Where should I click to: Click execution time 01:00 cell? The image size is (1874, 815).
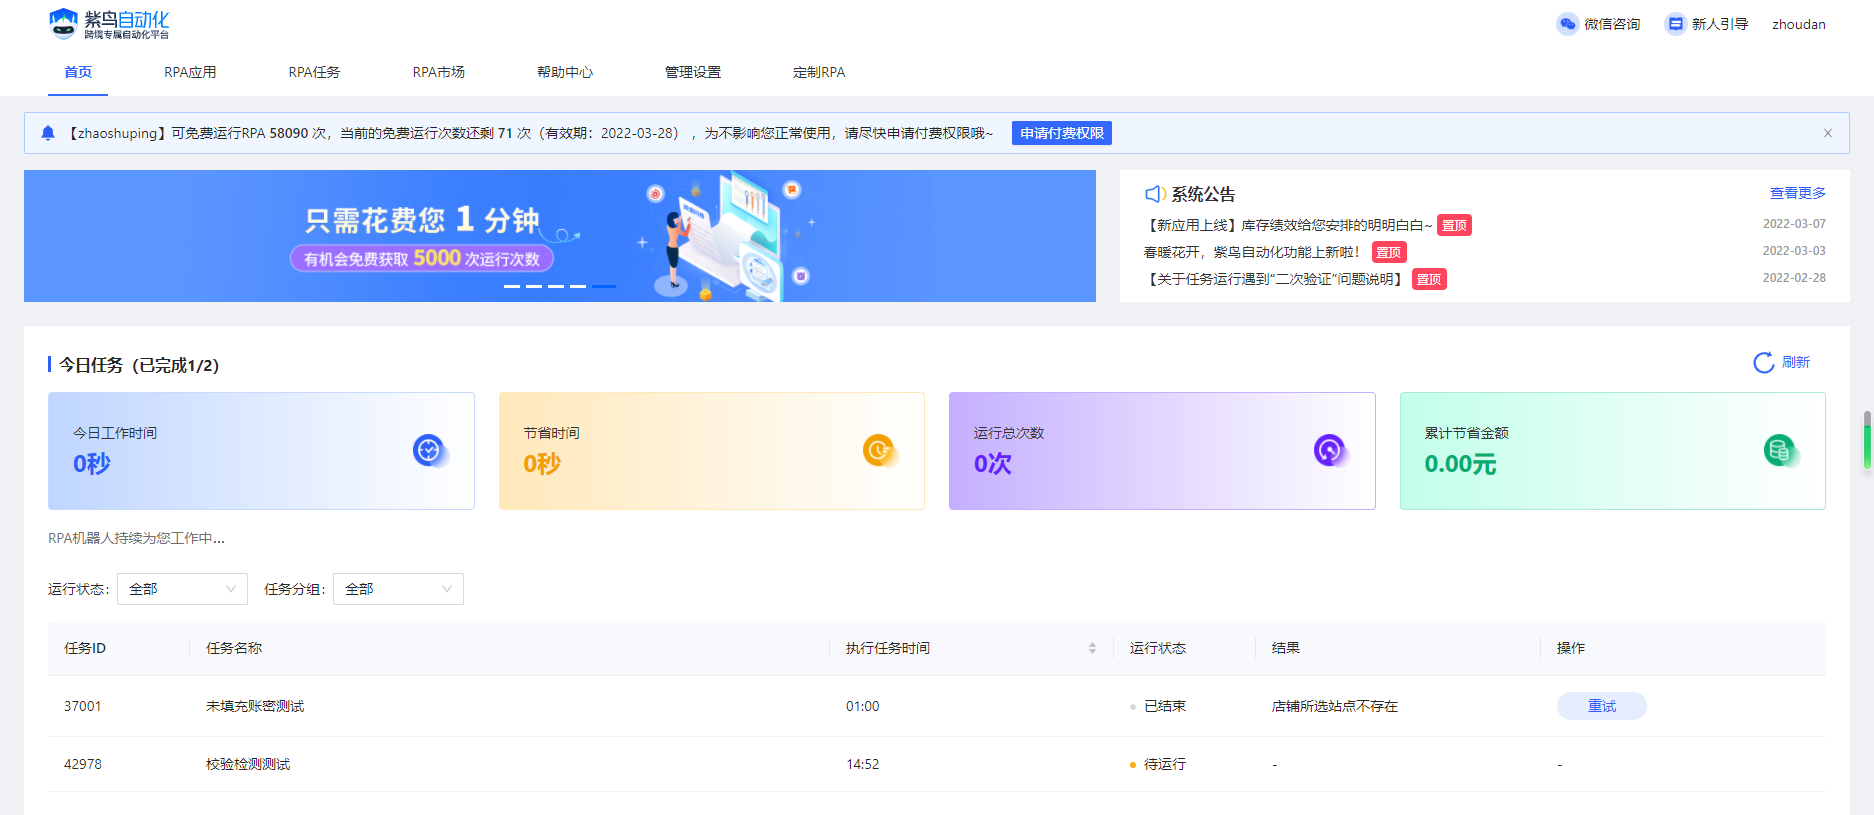click(x=863, y=706)
